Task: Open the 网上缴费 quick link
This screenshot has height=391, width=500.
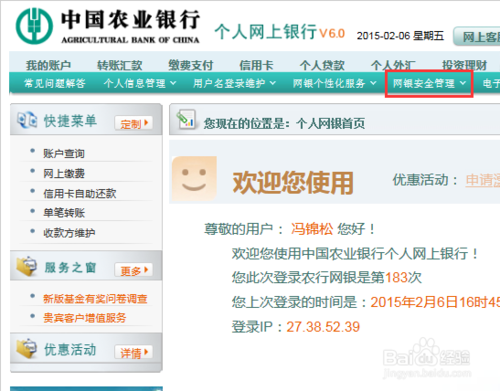Action: click(64, 173)
